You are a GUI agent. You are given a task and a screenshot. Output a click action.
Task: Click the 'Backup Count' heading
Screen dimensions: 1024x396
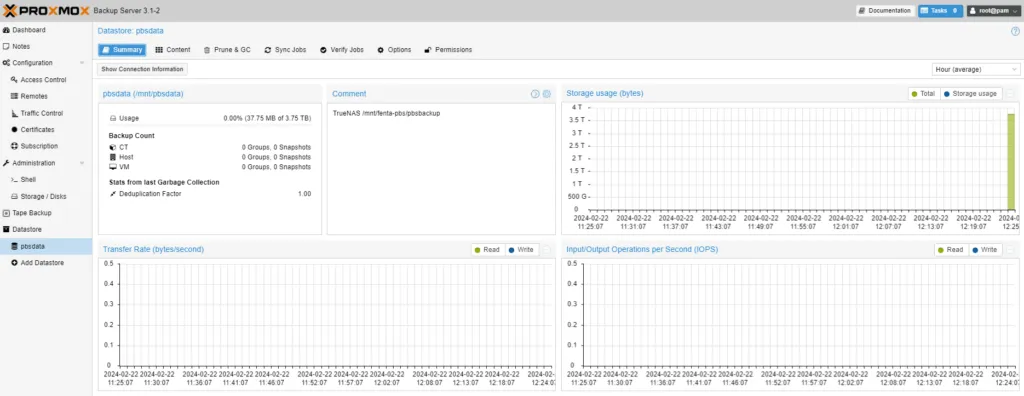click(x=131, y=136)
